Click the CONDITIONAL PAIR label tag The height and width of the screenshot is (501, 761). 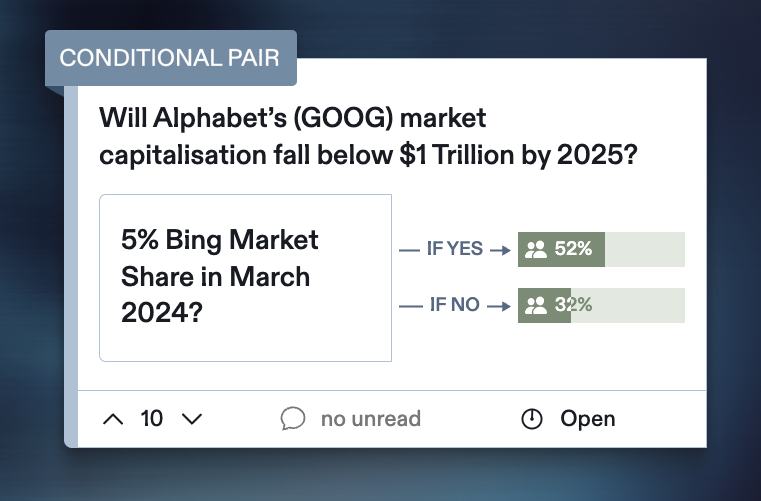pyautogui.click(x=170, y=56)
